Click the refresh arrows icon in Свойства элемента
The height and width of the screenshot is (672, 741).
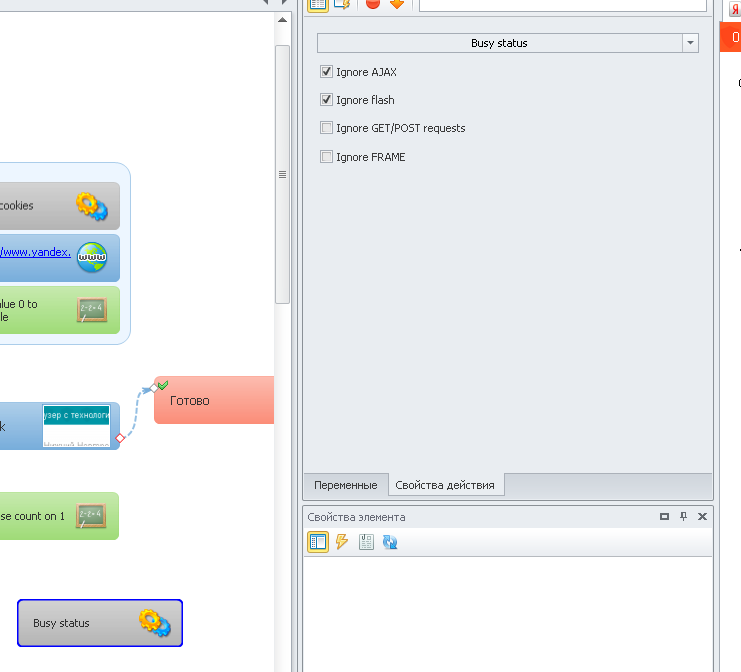(x=390, y=542)
